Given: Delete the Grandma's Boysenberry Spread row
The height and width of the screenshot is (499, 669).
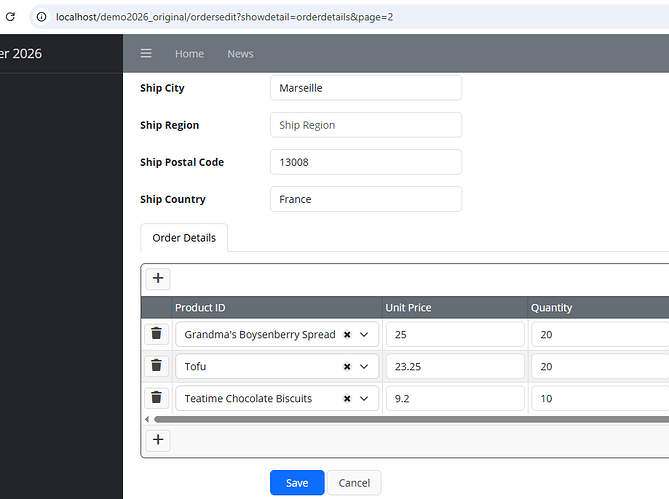Looking at the screenshot, I should pyautogui.click(x=157, y=333).
